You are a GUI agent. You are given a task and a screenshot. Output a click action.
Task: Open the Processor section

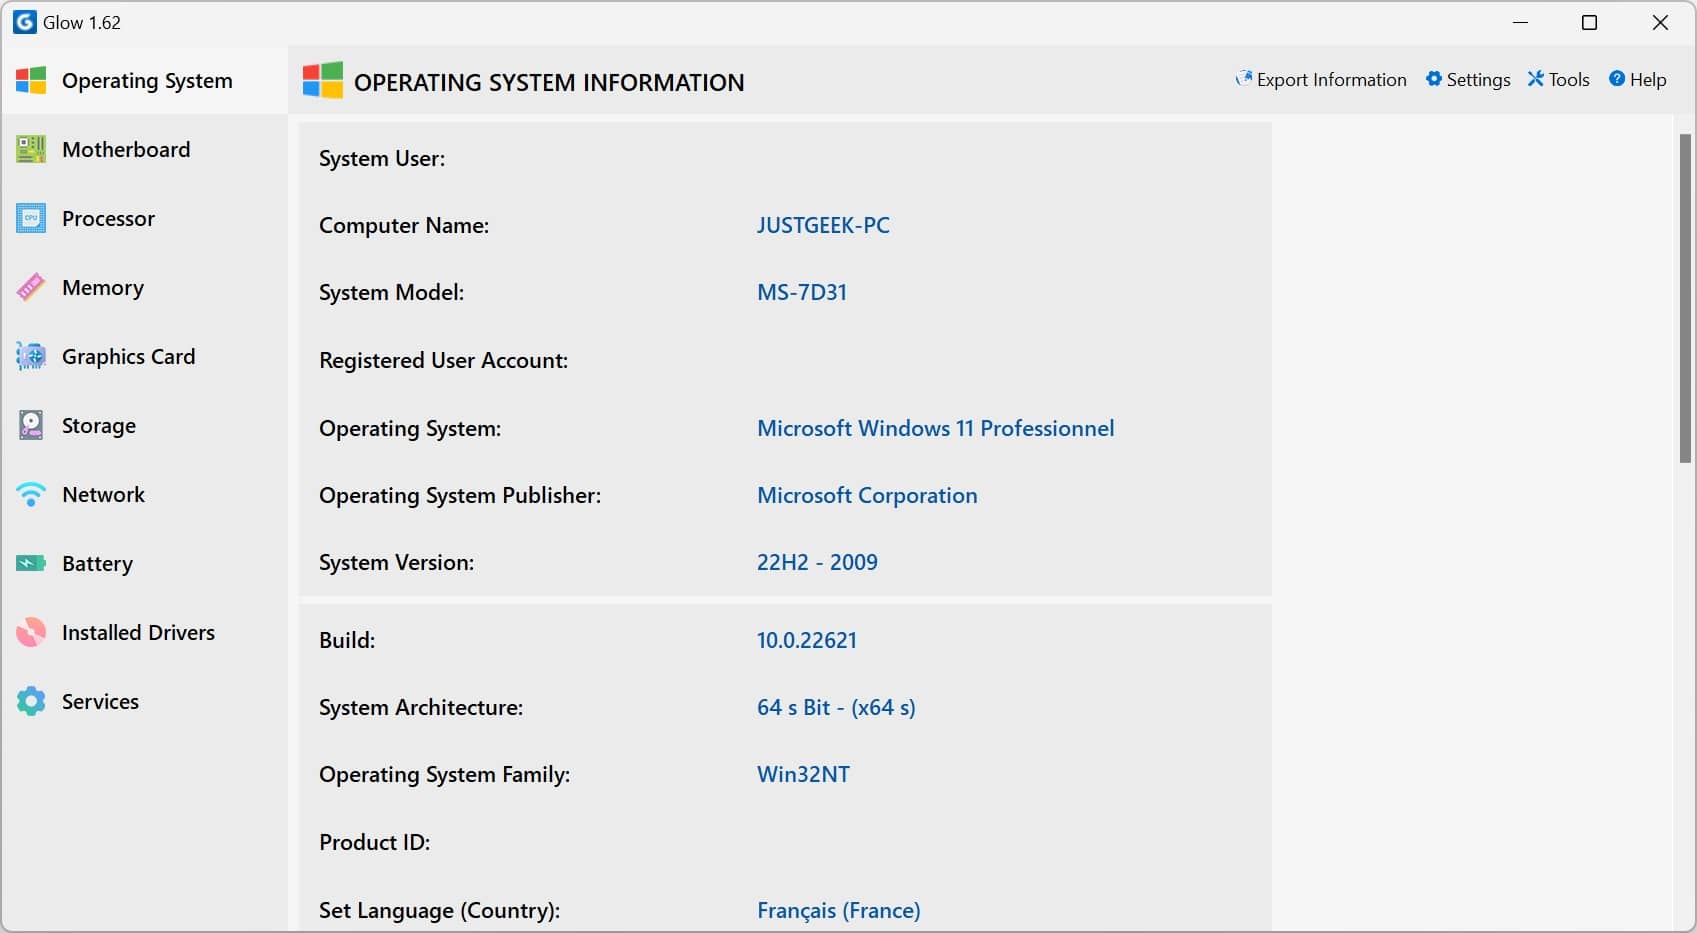(x=144, y=218)
